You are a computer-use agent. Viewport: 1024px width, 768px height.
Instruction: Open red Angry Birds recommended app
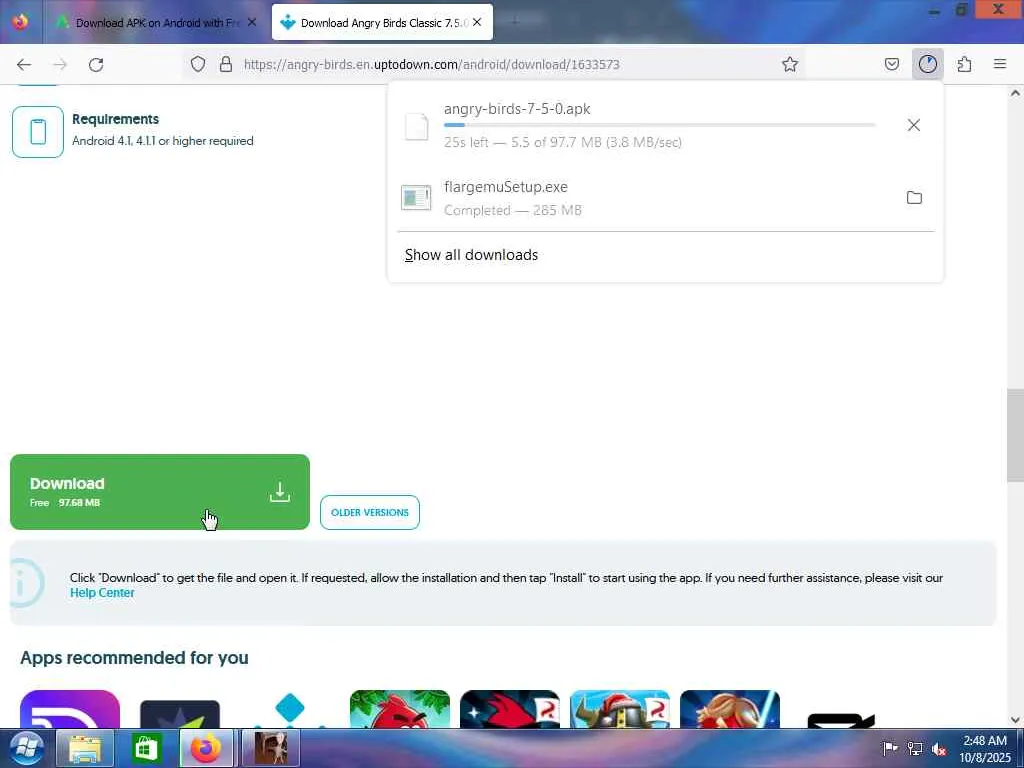coord(400,709)
